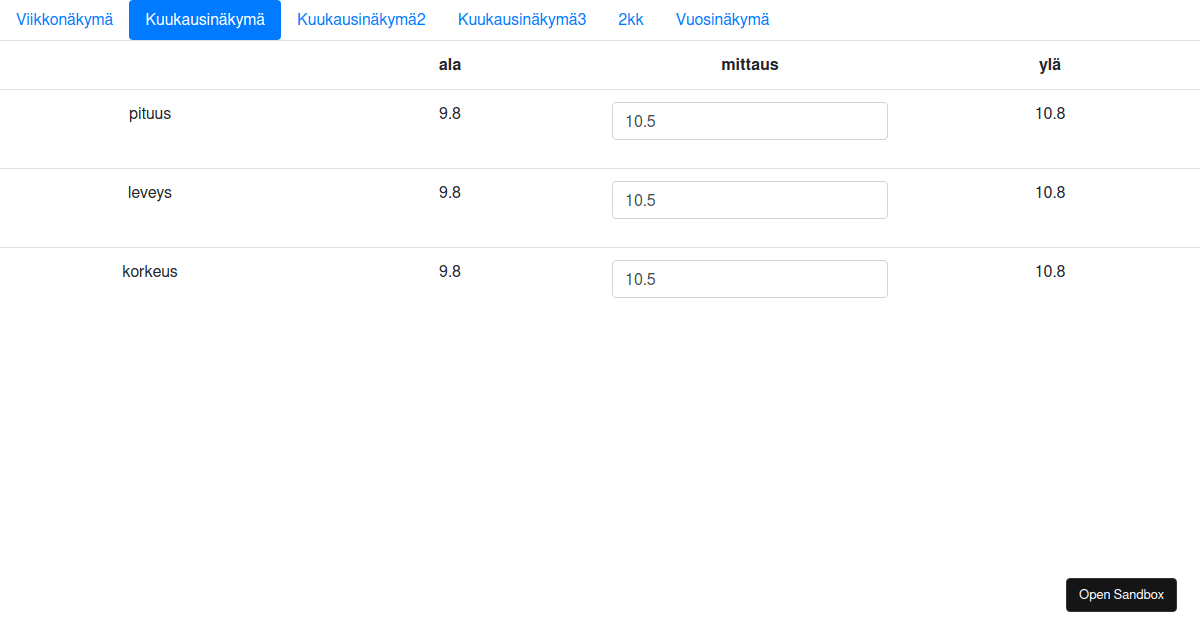Open the Kuukausinäkymä2 tab

360,19
